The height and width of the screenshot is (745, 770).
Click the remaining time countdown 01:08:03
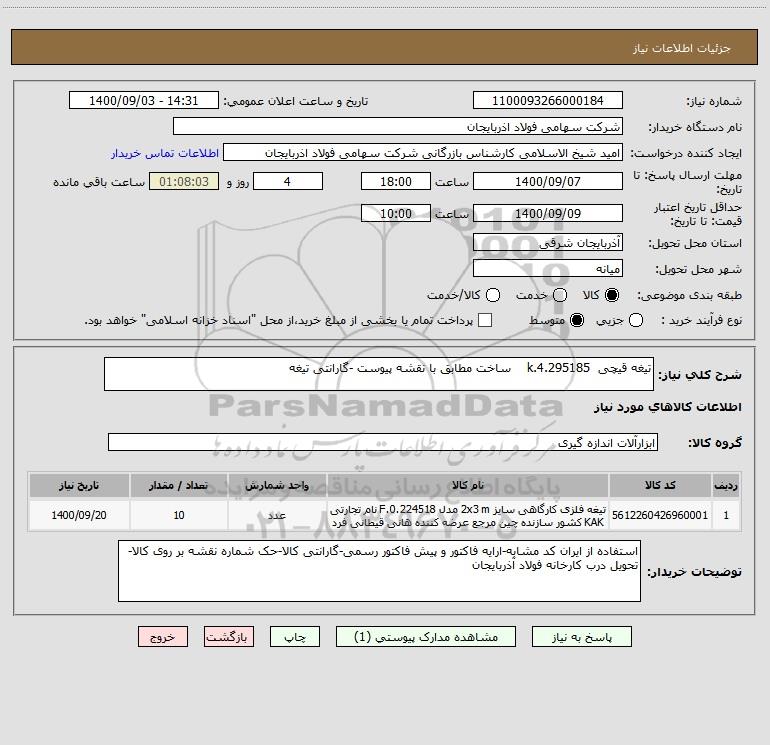[x=184, y=182]
